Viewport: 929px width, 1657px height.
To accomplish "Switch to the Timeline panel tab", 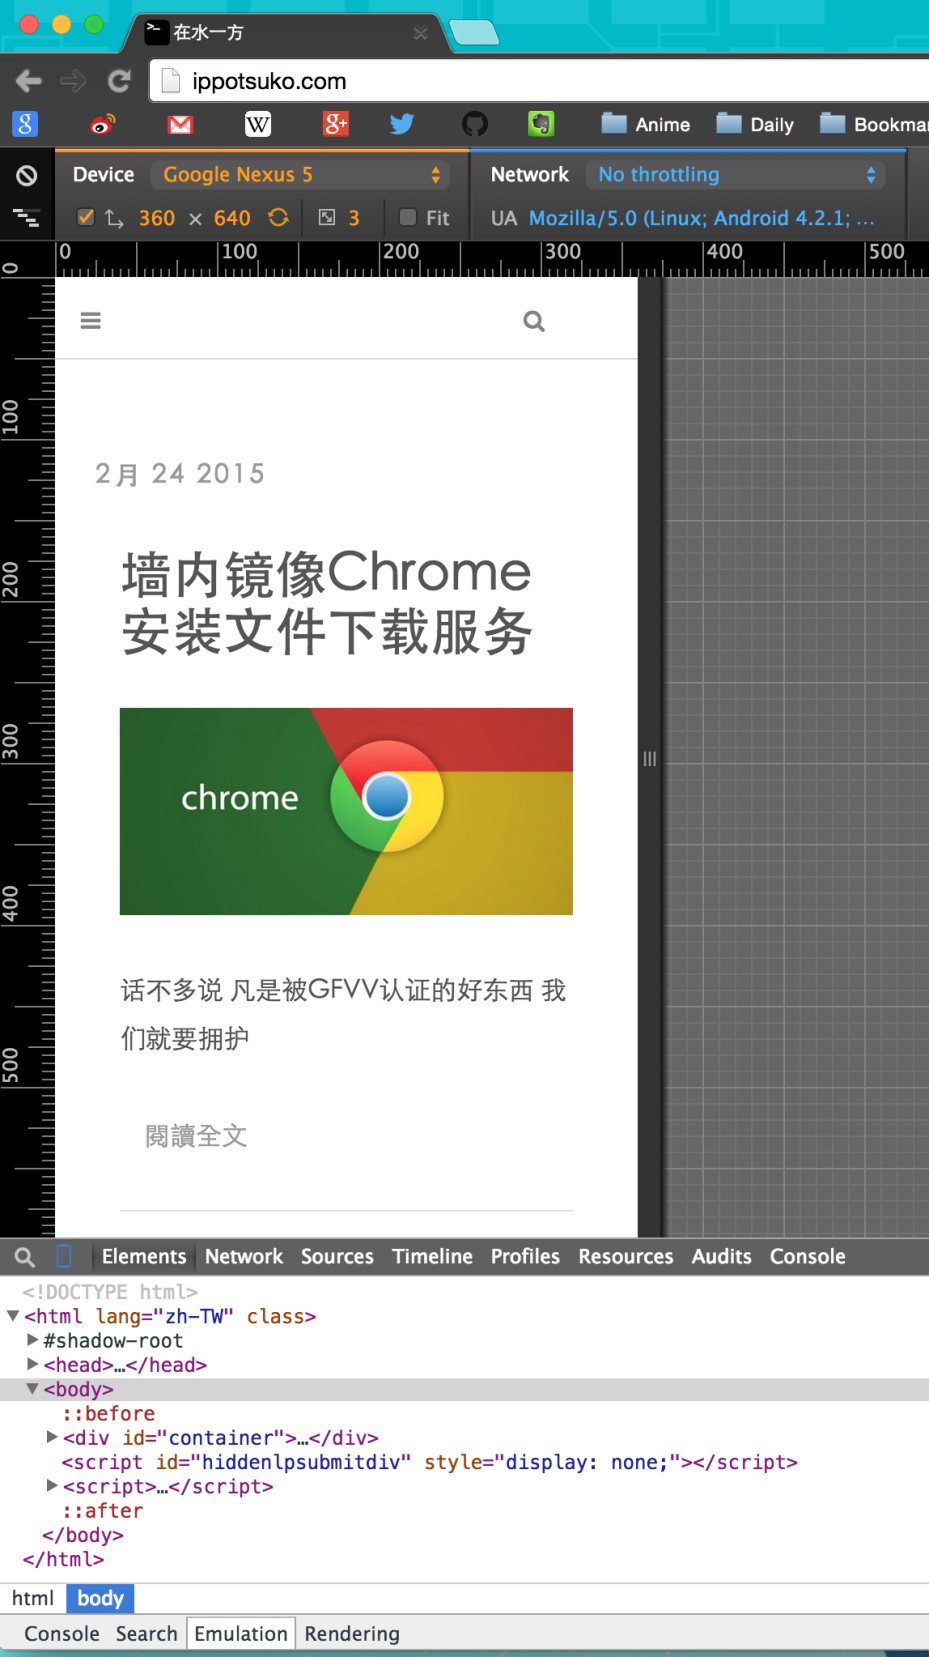I will [432, 1257].
